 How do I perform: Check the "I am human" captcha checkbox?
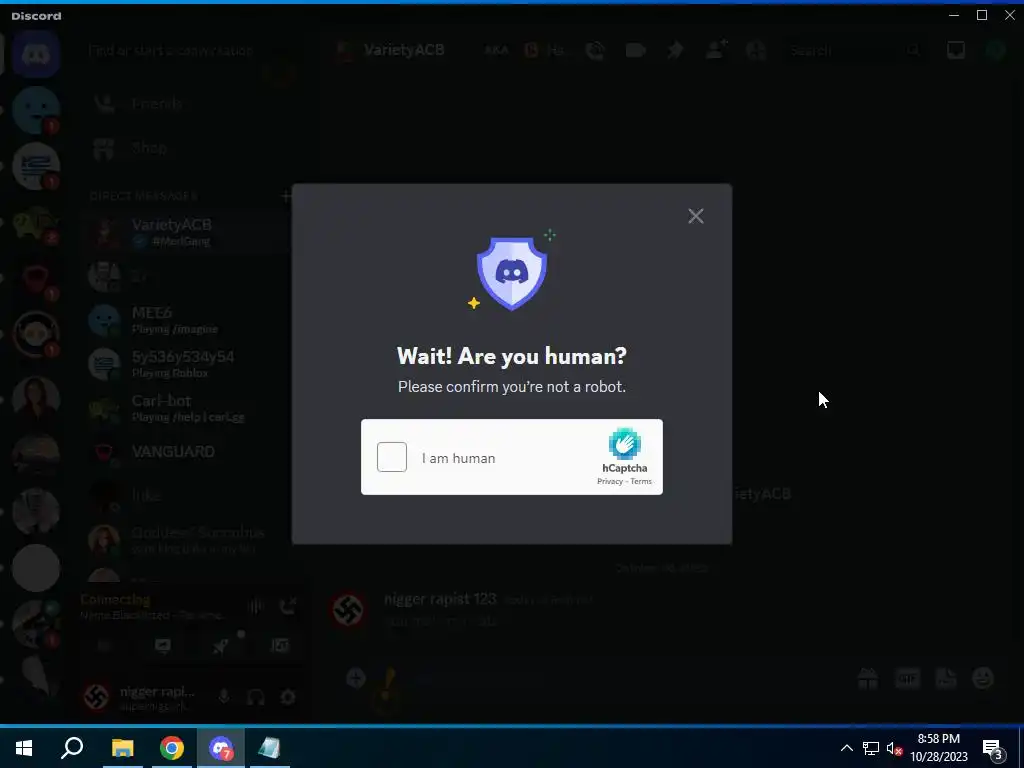[392, 457]
